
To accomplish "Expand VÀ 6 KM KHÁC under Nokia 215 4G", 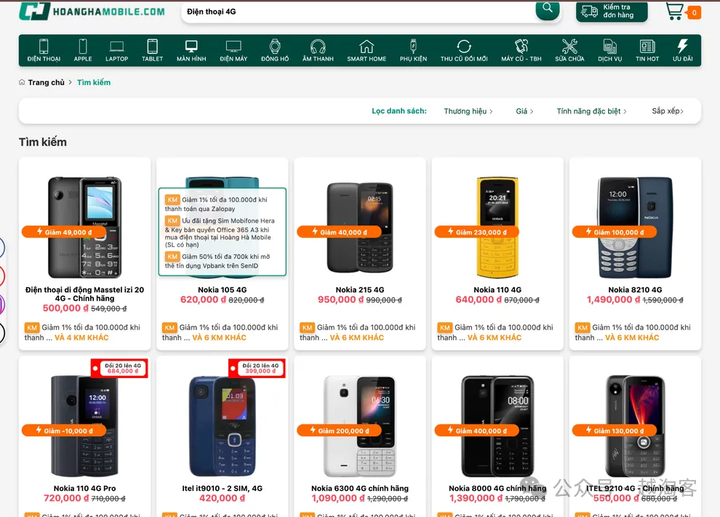I will pos(357,337).
